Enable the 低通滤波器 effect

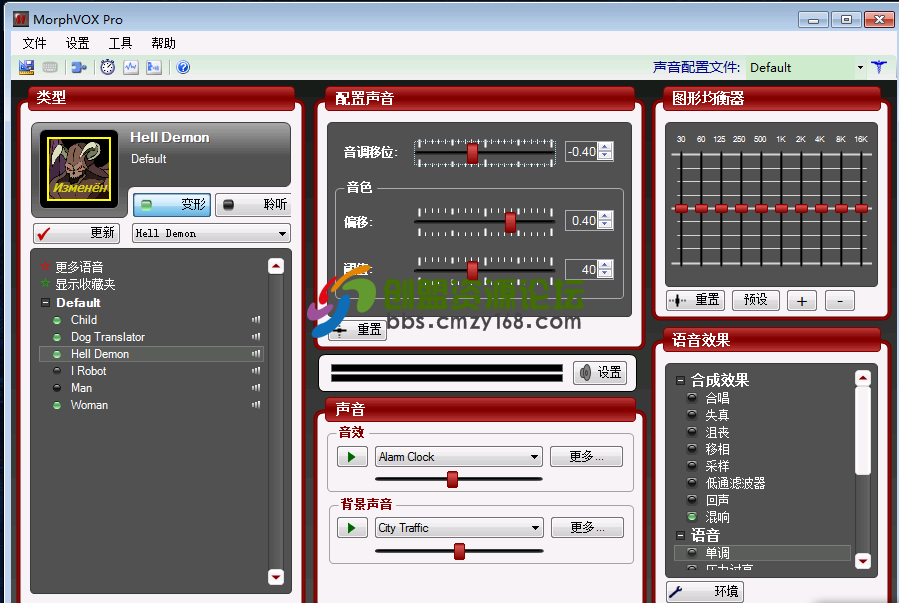[692, 483]
